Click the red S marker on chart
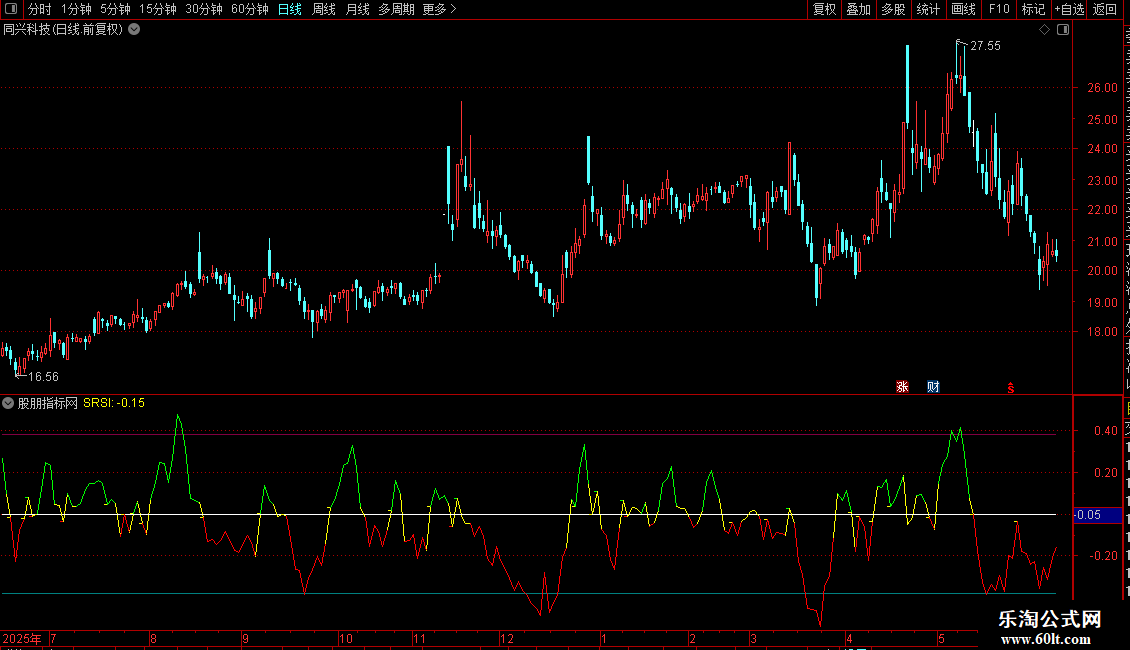The height and width of the screenshot is (650, 1130). [1011, 388]
